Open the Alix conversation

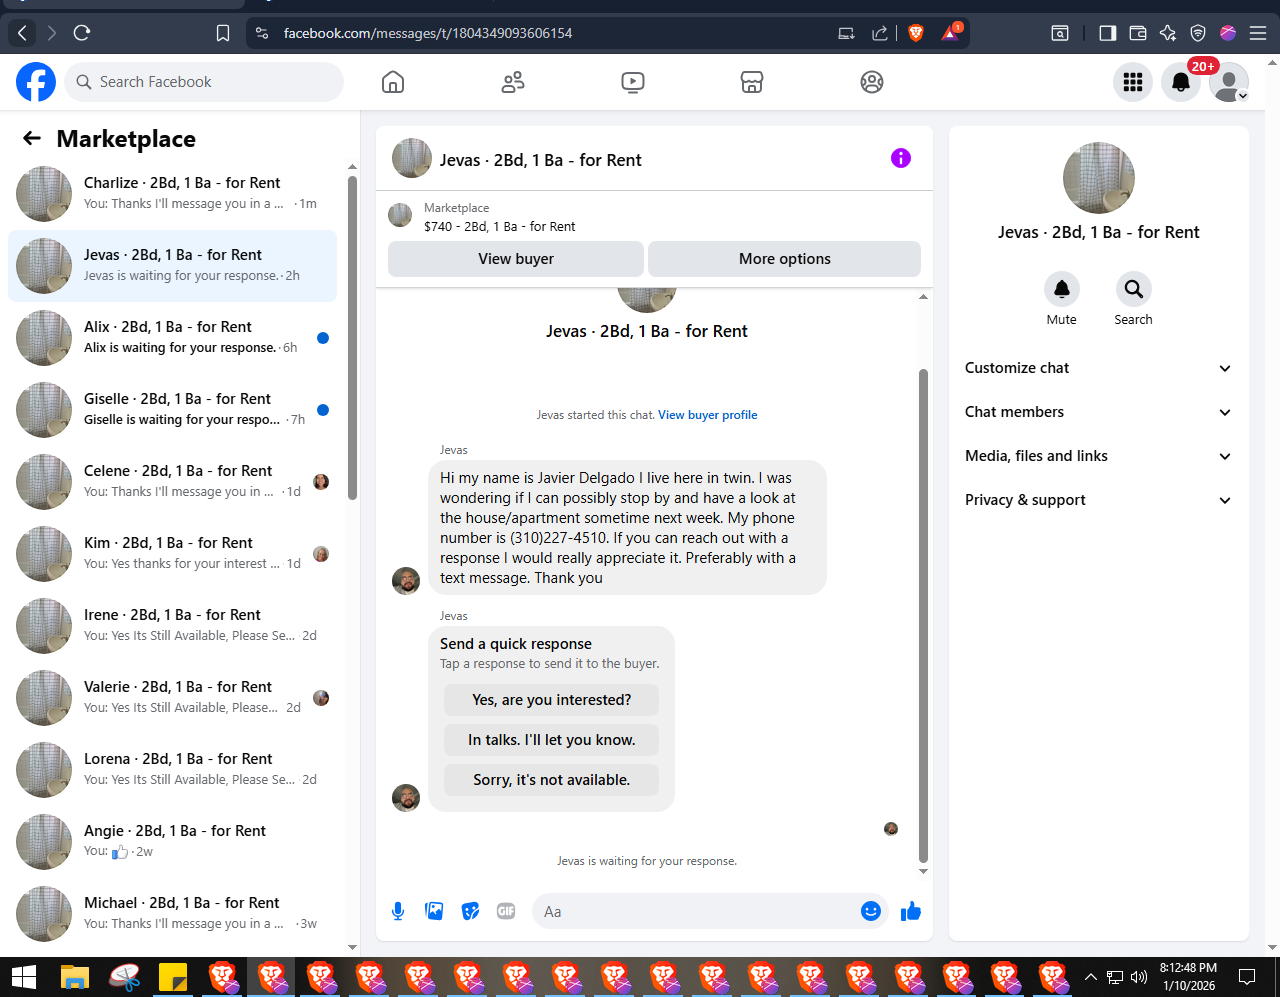coord(172,338)
